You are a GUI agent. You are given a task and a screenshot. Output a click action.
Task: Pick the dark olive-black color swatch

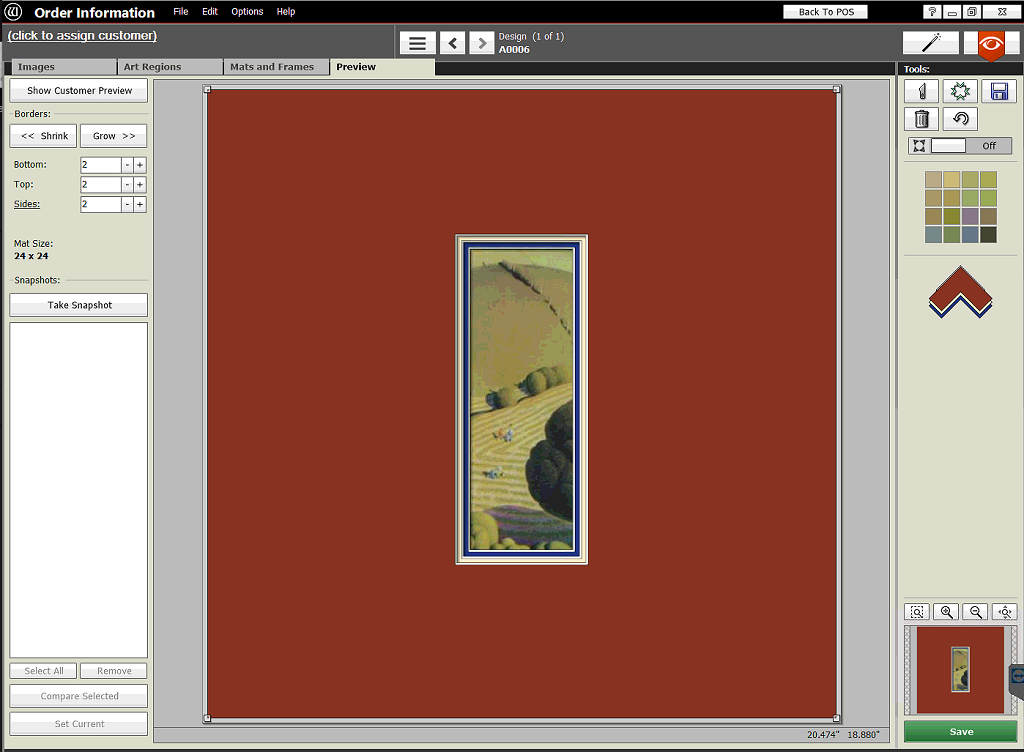(x=988, y=234)
